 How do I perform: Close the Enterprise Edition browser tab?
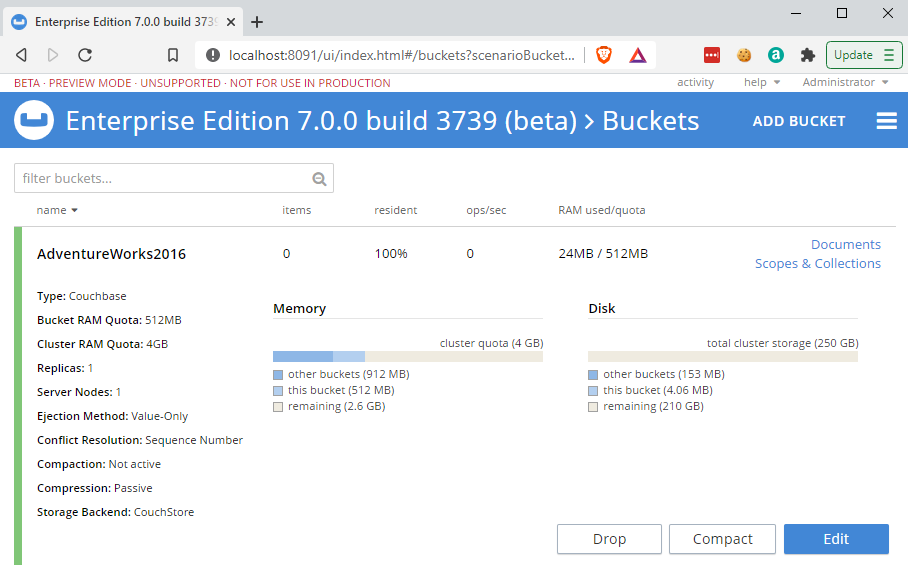[230, 22]
